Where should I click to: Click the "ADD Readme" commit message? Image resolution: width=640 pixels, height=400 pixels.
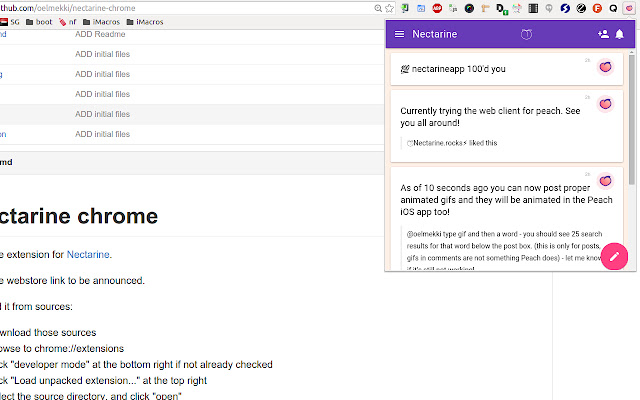coord(100,34)
